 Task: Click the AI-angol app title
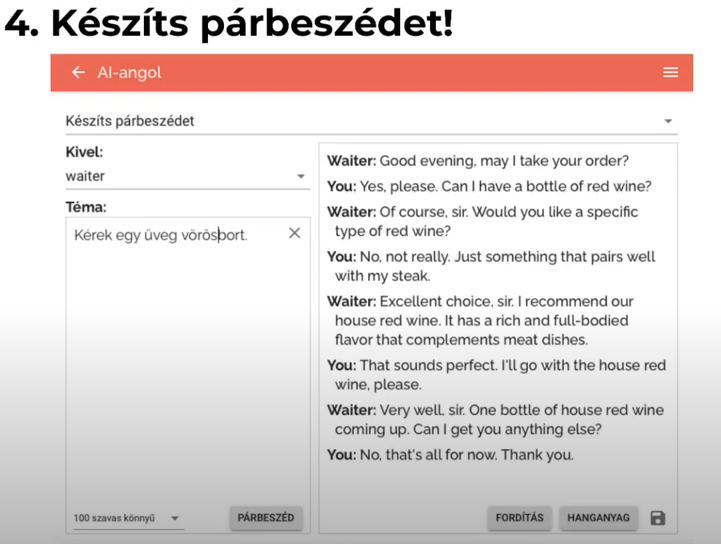129,73
